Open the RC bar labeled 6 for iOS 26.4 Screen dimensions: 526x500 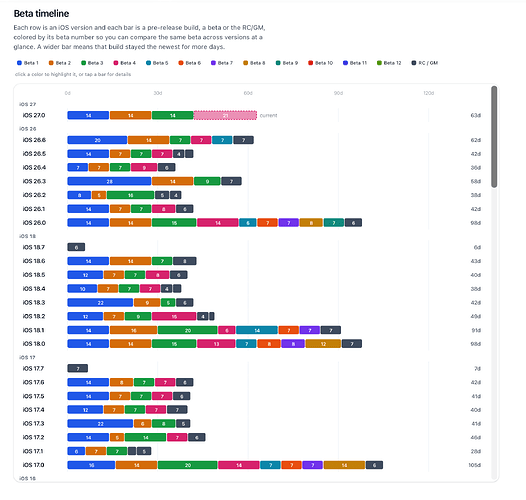[166, 167]
